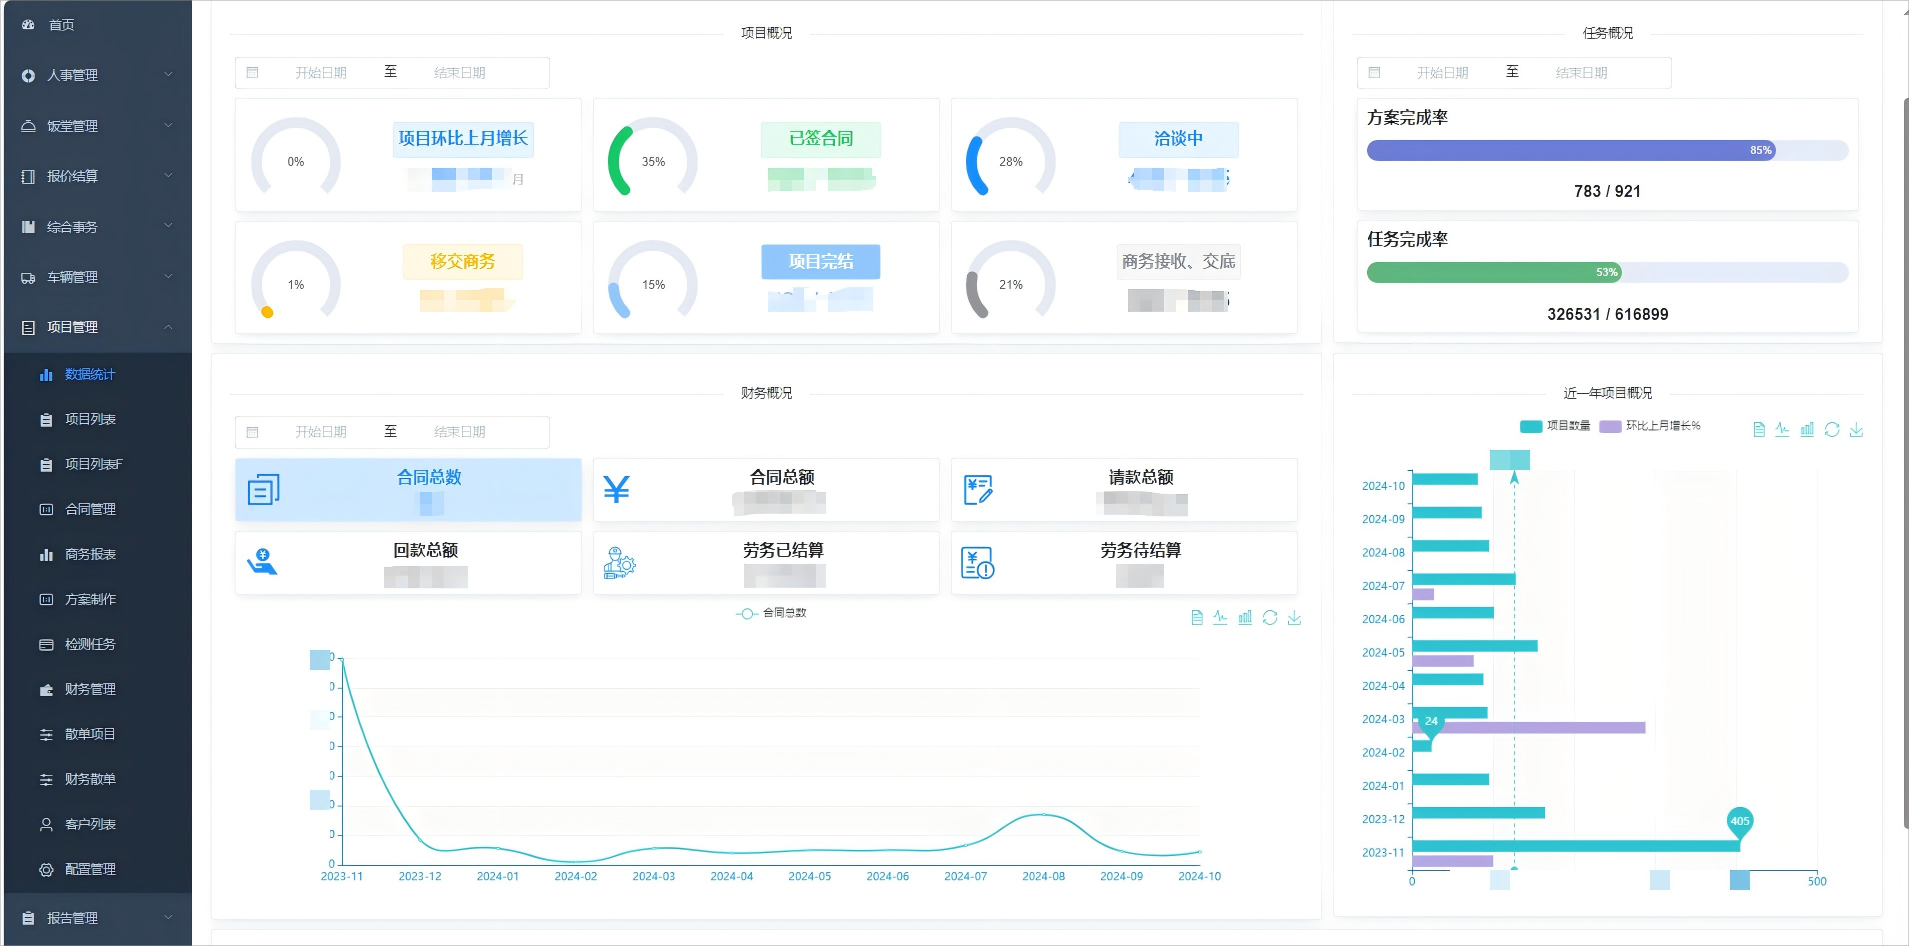Go to 首页 in the sidebar

60,24
